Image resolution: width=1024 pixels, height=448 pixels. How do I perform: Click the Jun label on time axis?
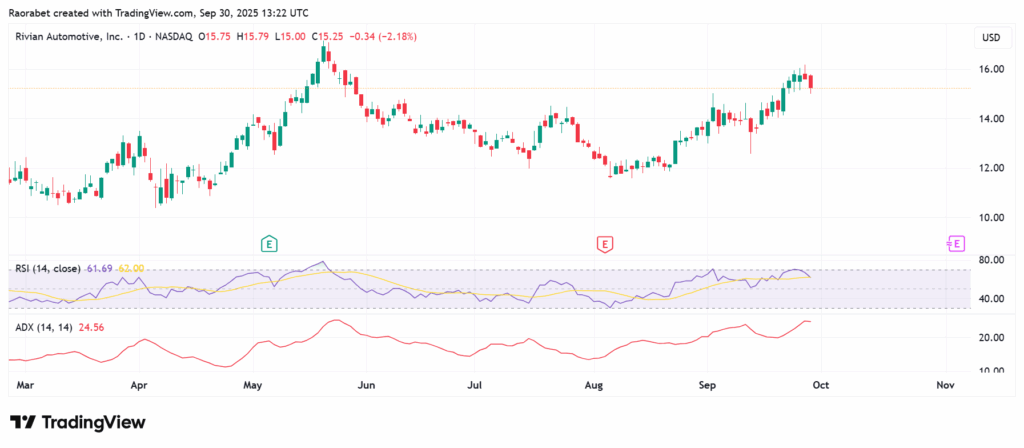[366, 385]
